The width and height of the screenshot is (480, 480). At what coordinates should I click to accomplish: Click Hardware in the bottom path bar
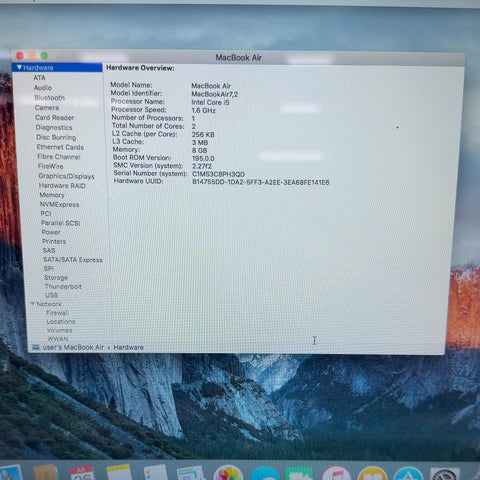click(x=128, y=347)
